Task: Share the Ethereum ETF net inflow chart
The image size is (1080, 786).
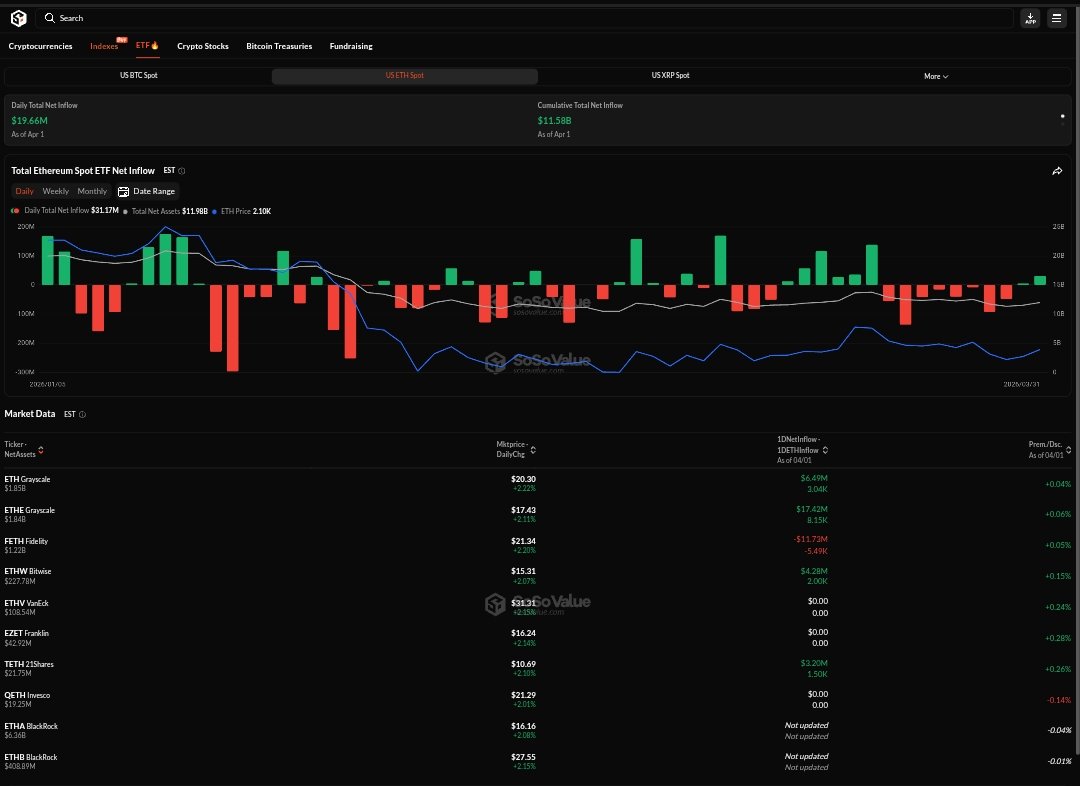Action: [x=1057, y=171]
